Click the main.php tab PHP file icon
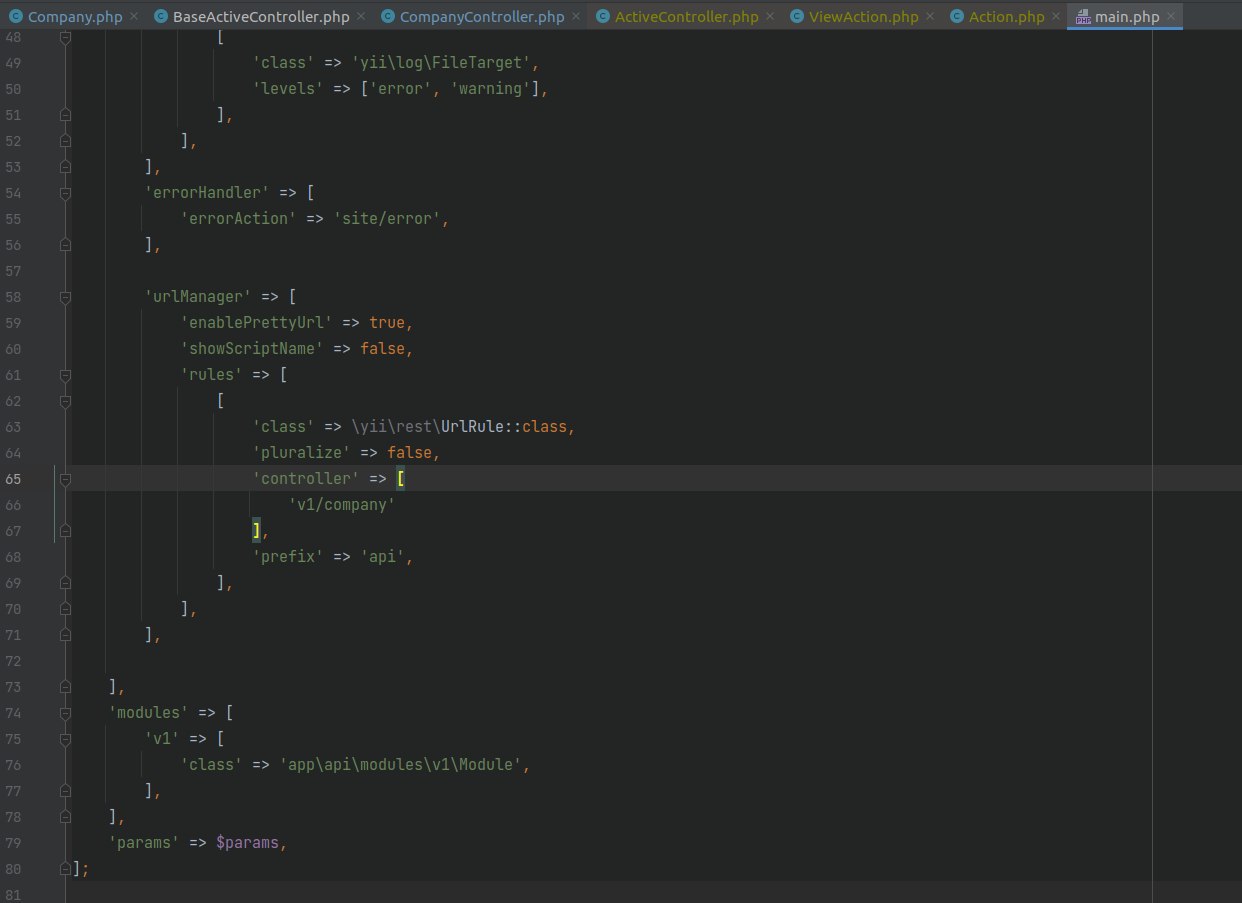The image size is (1242, 903). pyautogui.click(x=1083, y=17)
